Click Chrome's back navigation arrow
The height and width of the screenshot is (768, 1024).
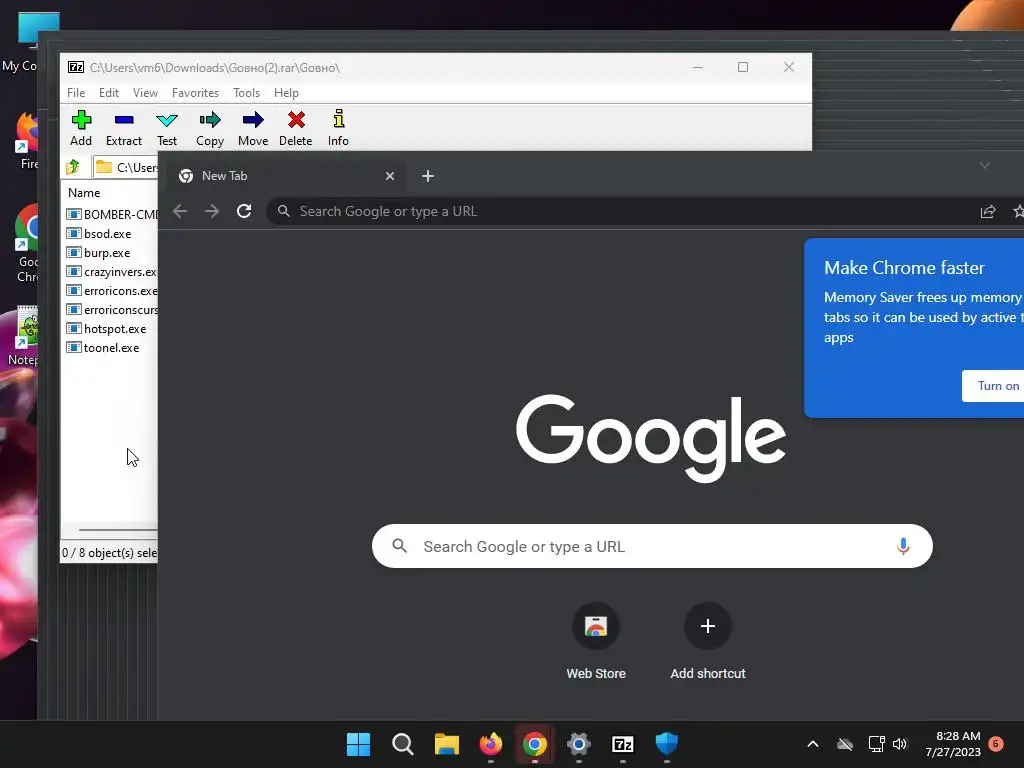click(180, 211)
